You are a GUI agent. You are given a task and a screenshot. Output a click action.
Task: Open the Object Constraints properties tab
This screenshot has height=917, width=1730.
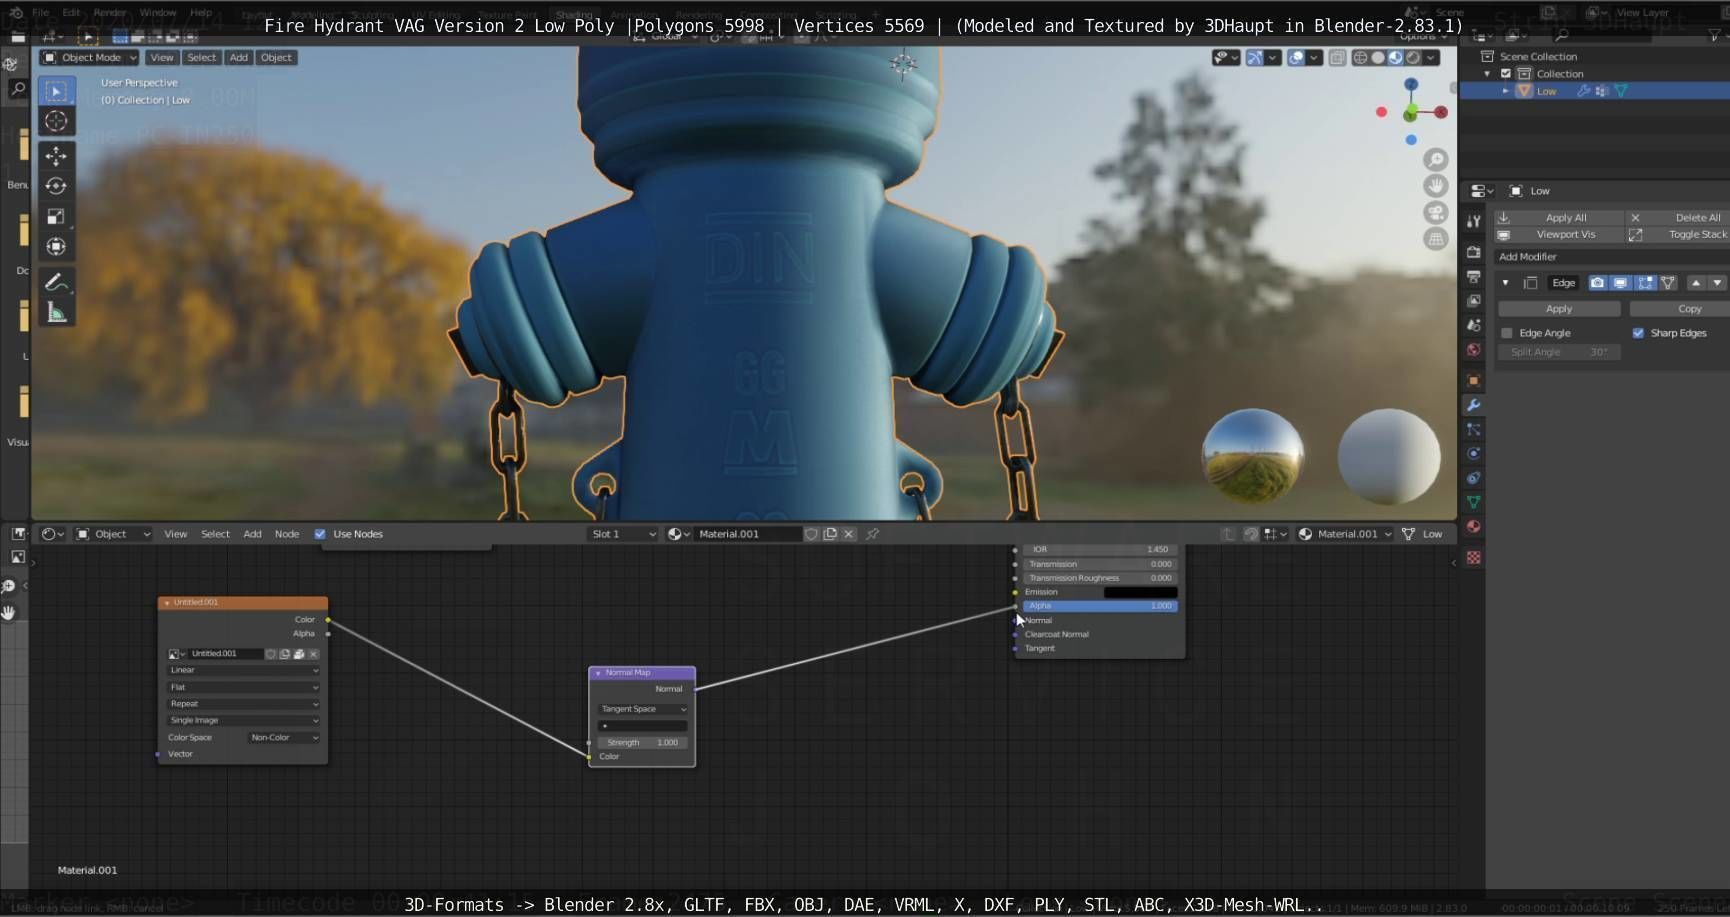click(x=1473, y=478)
